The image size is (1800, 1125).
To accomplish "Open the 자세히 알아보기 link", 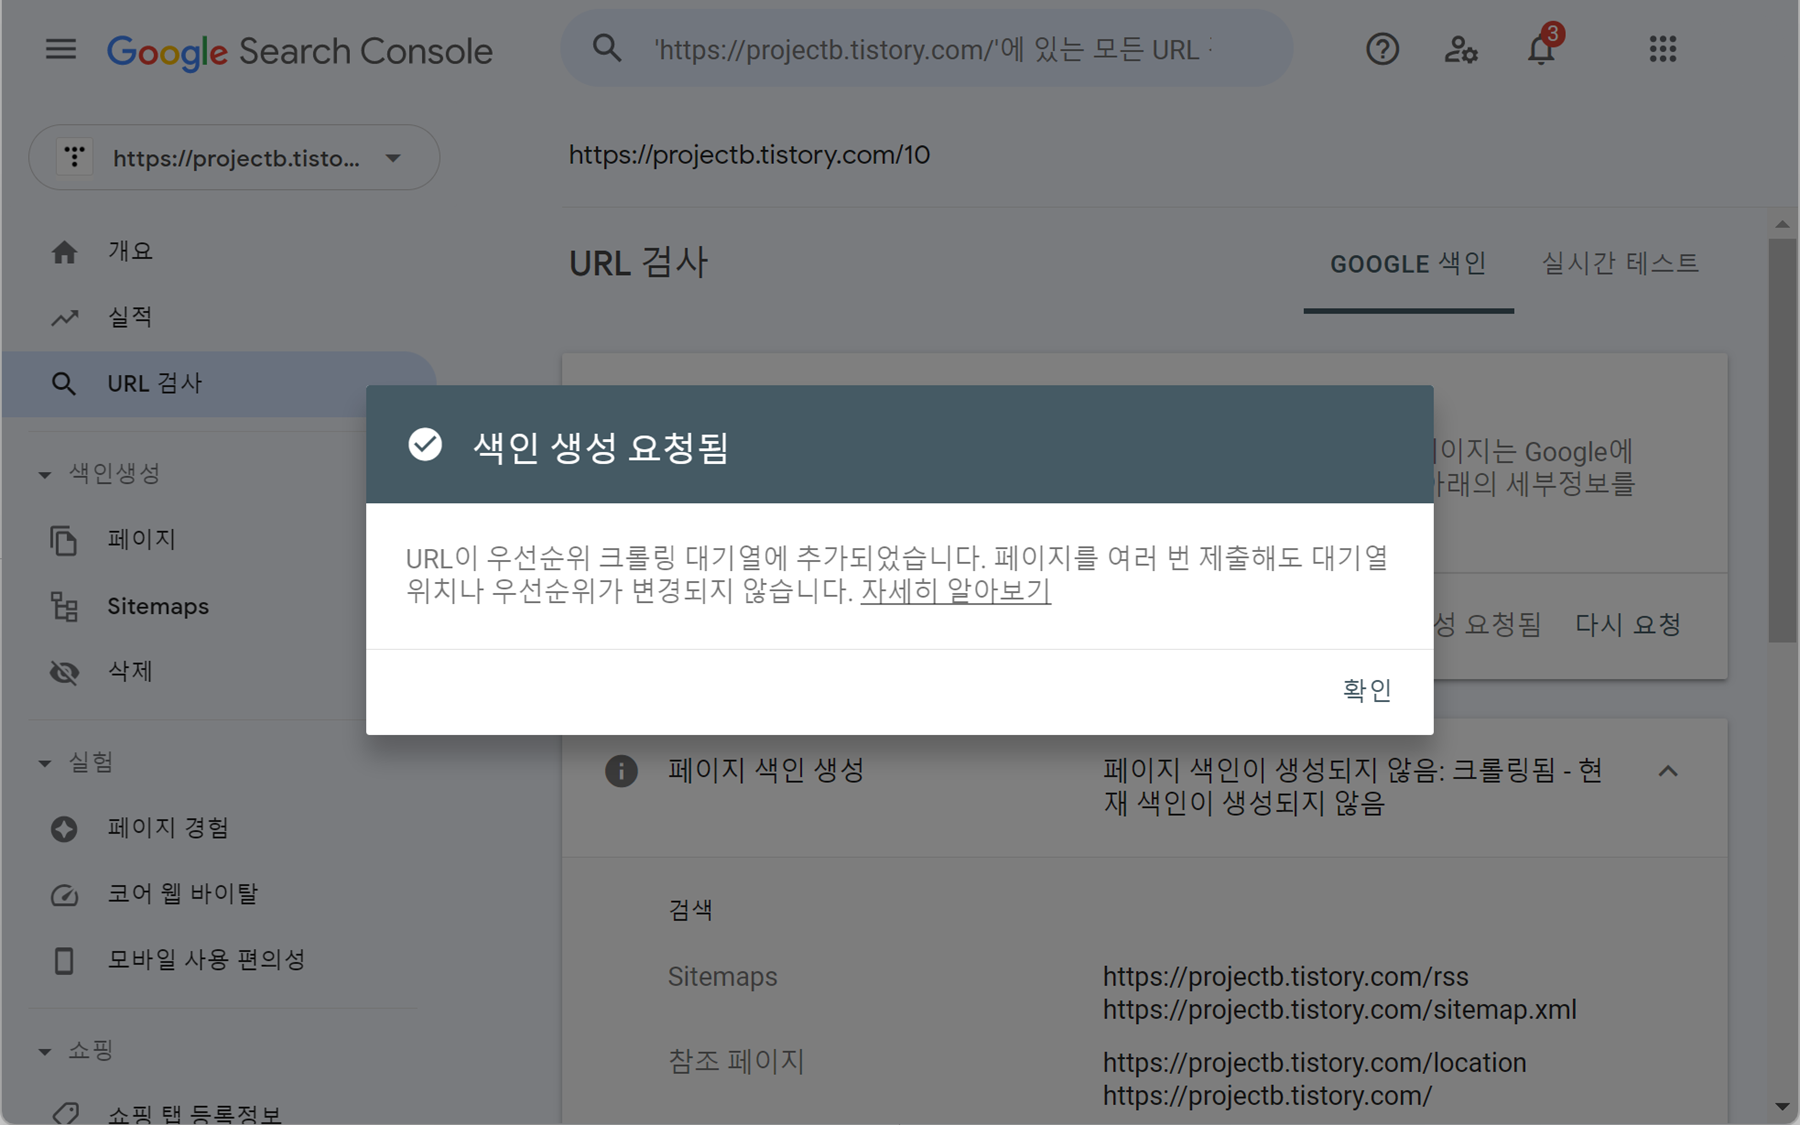I will click(x=955, y=591).
